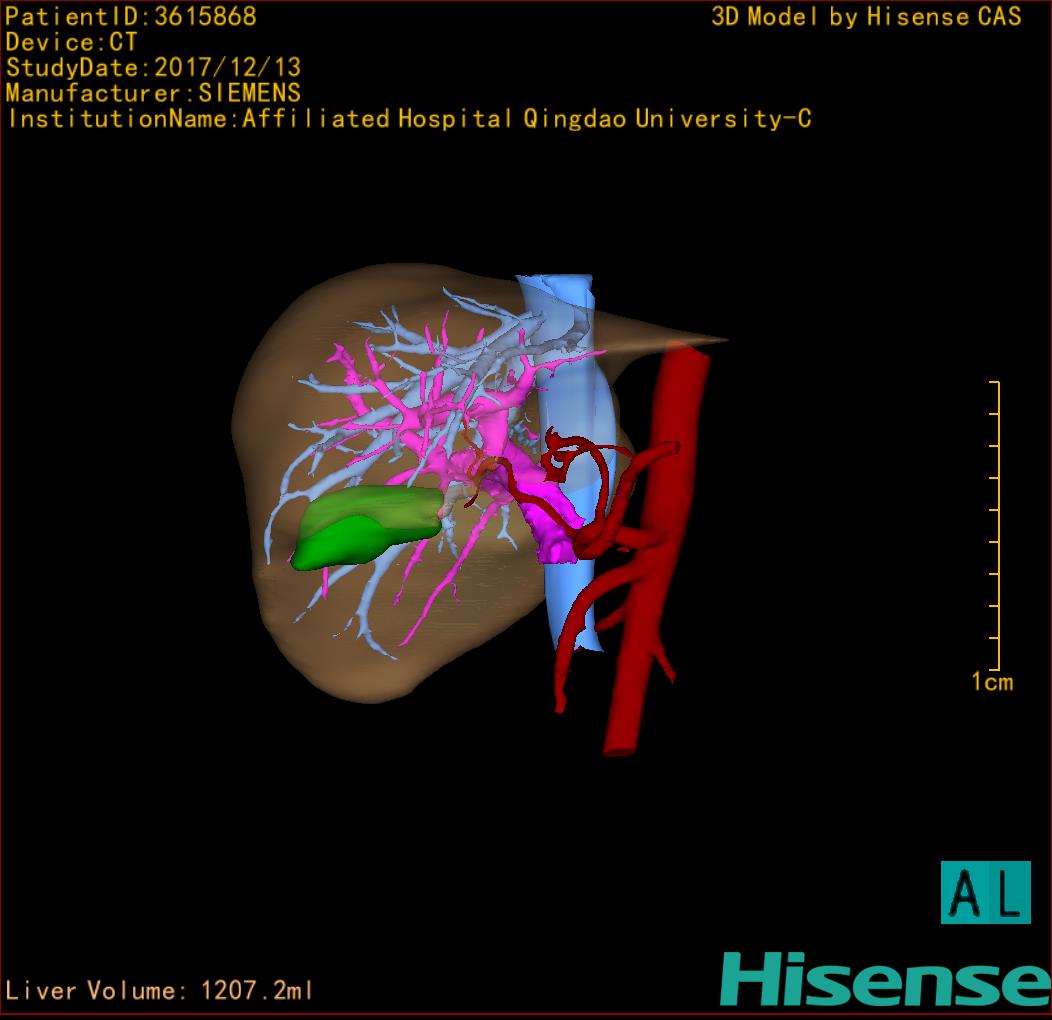
Task: Click the '1cm' scale label
Action: pos(992,682)
